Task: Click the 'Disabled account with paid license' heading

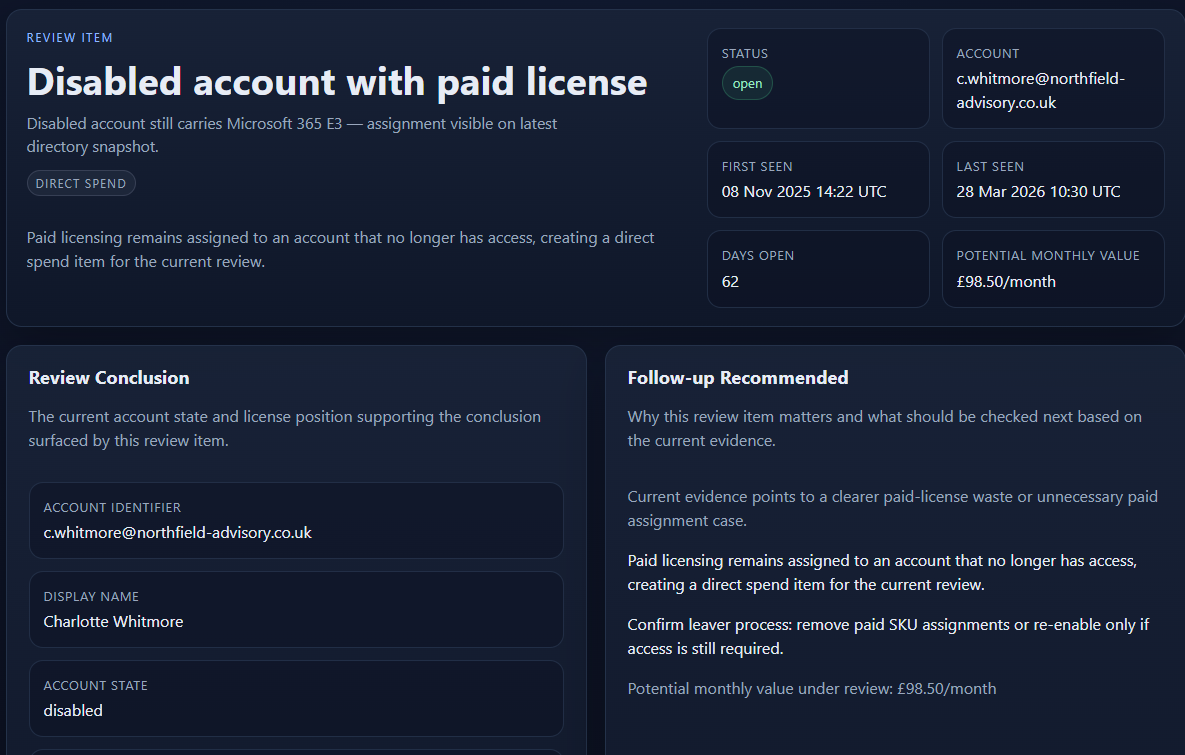Action: [337, 82]
